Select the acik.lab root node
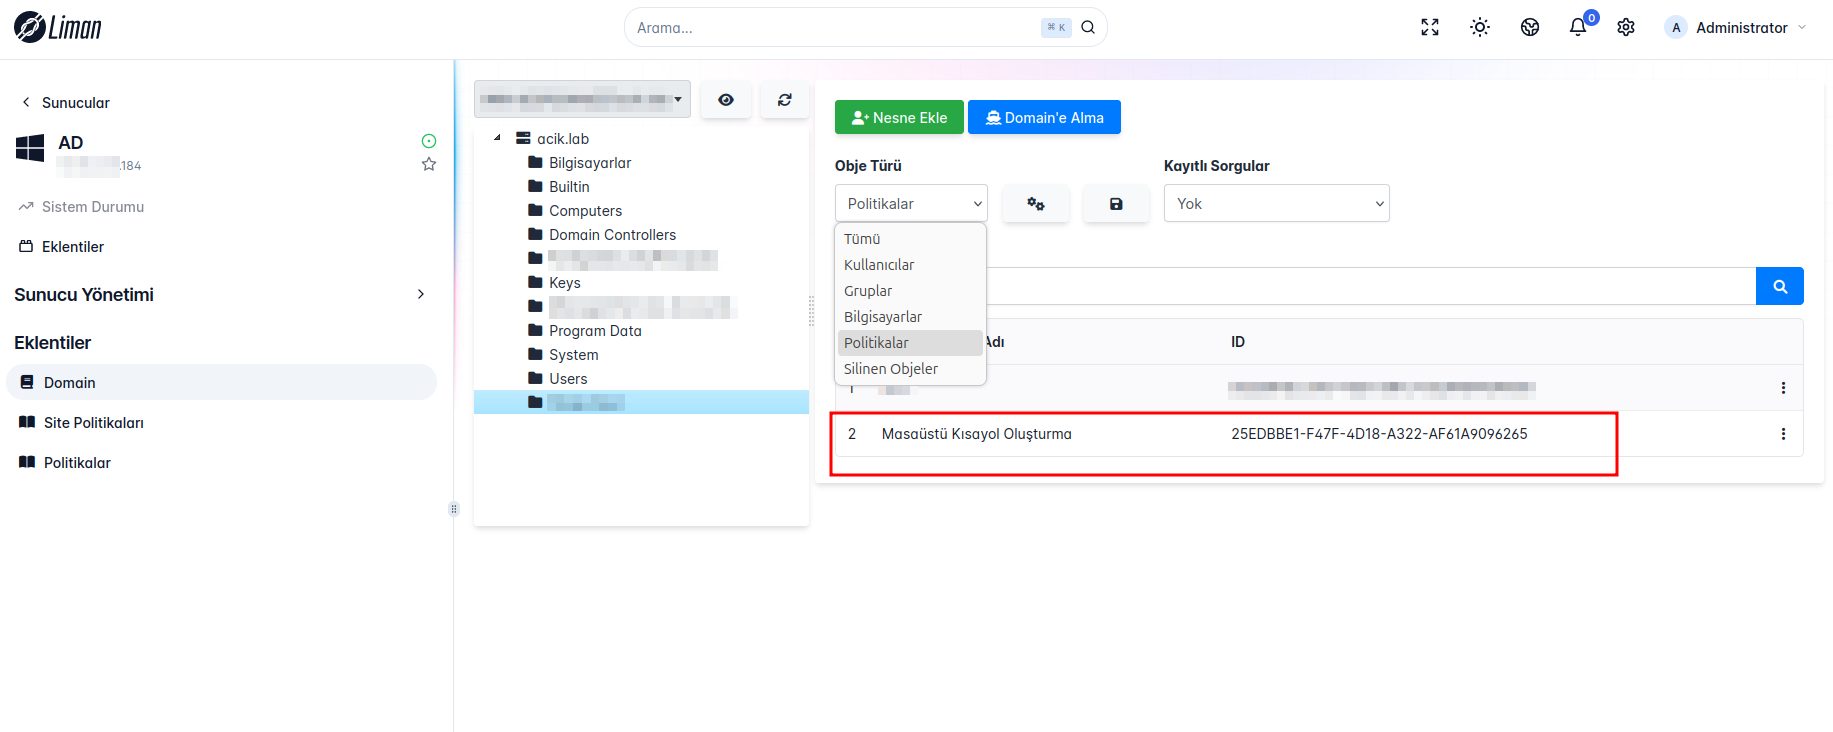The width and height of the screenshot is (1833, 732). point(563,138)
